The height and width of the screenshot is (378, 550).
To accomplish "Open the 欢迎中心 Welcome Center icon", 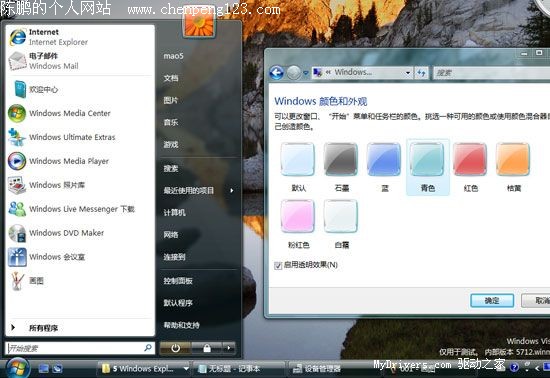I will tap(20, 89).
